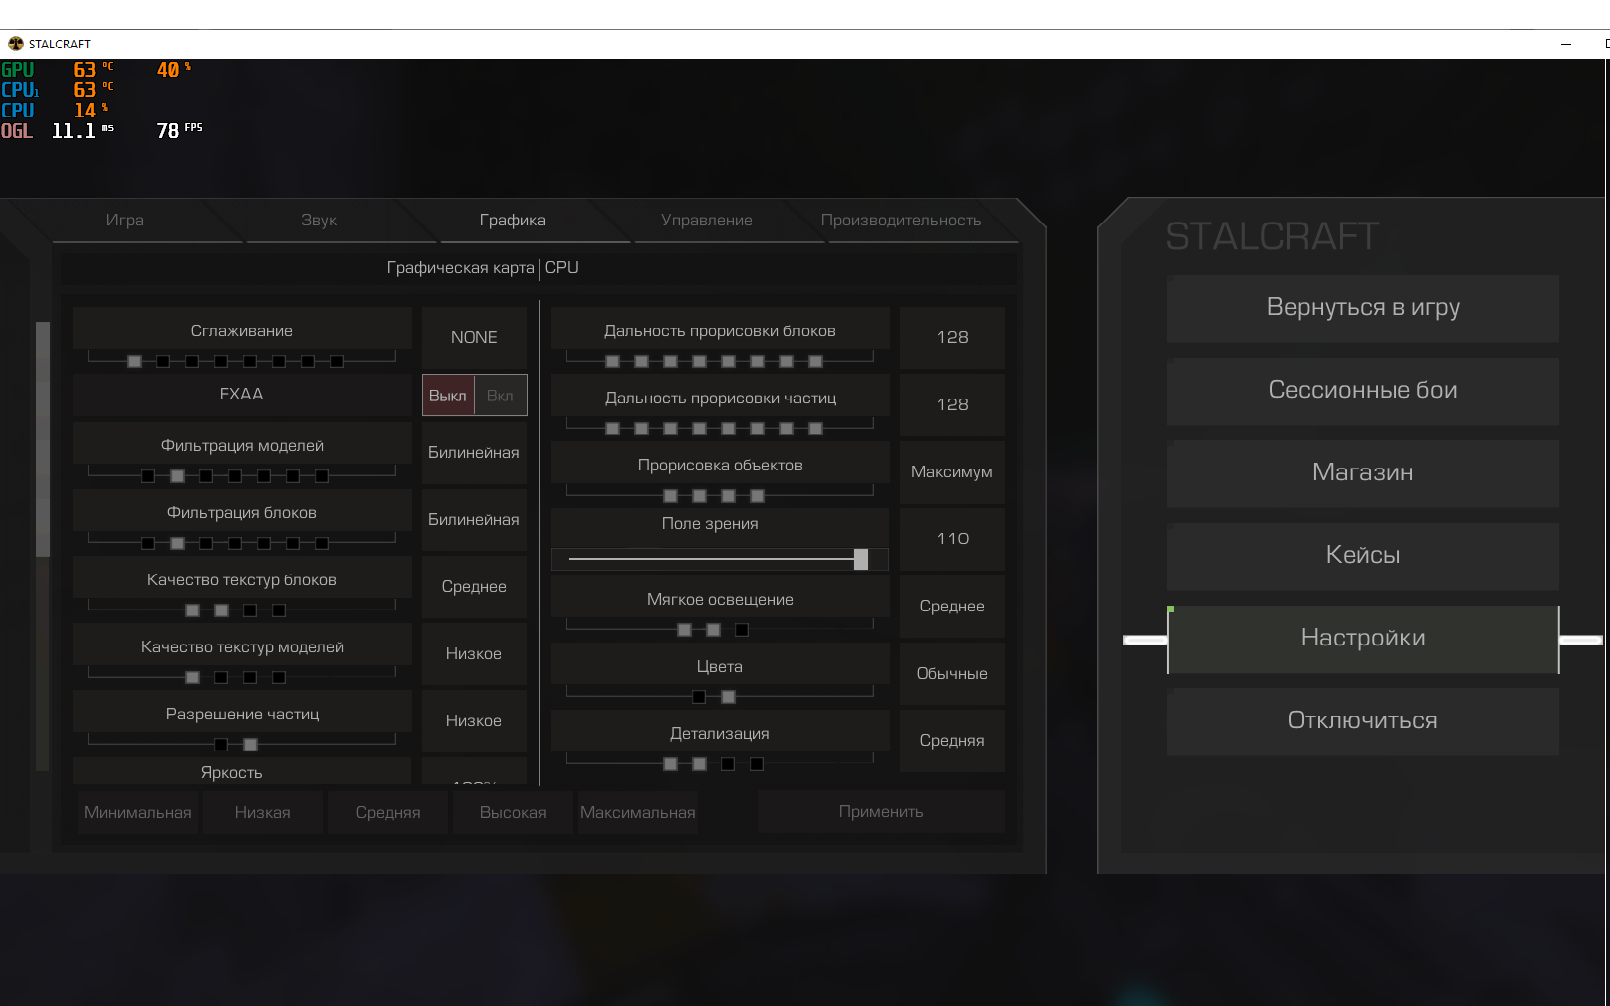This screenshot has height=1006, width=1610.
Task: Open the Игра settings tab
Action: 125,220
